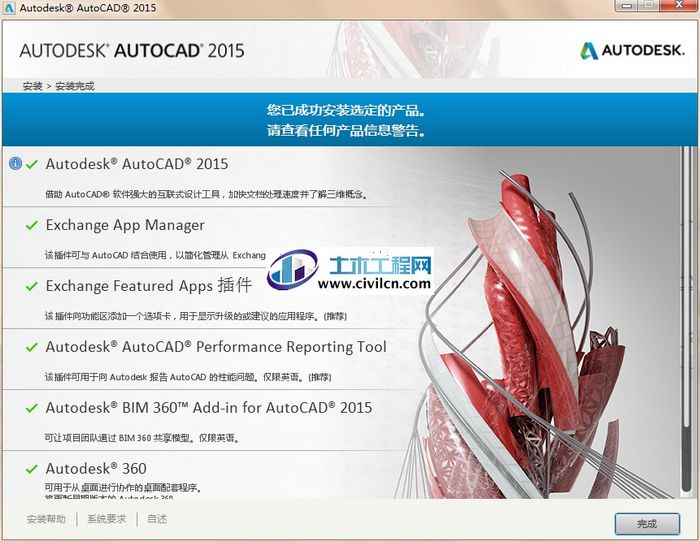Image resolution: width=700 pixels, height=542 pixels.
Task: Select AutoCAD Performance Reporting Tool title
Action: 216,347
